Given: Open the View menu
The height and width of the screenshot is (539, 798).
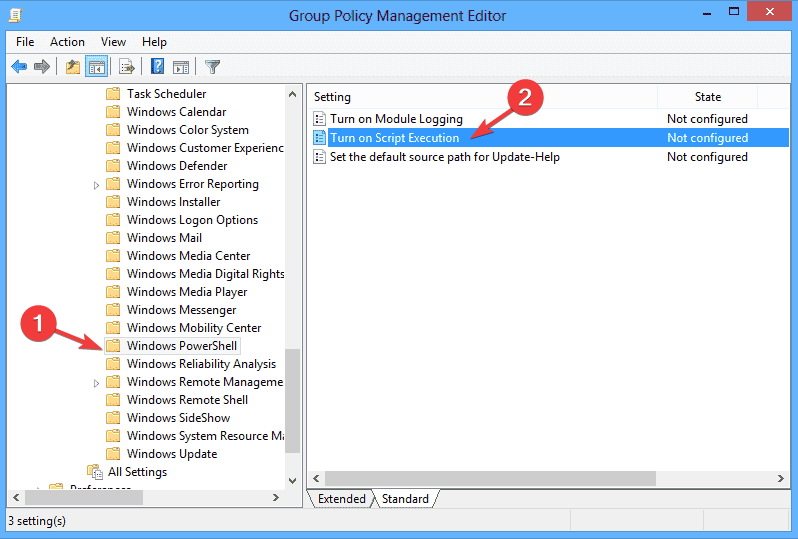Looking at the screenshot, I should click(113, 42).
